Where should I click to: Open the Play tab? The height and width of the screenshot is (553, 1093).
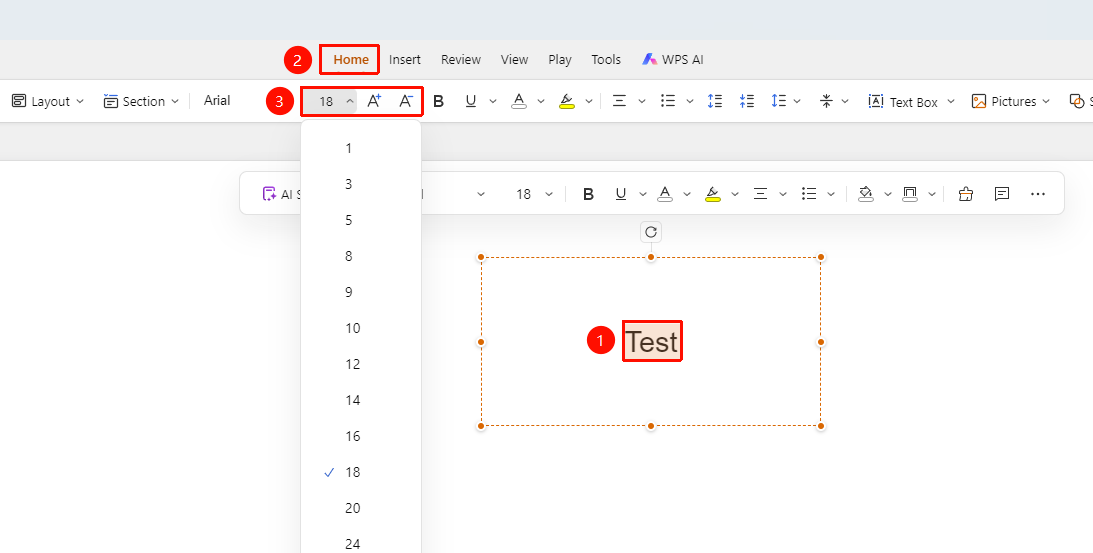[560, 60]
